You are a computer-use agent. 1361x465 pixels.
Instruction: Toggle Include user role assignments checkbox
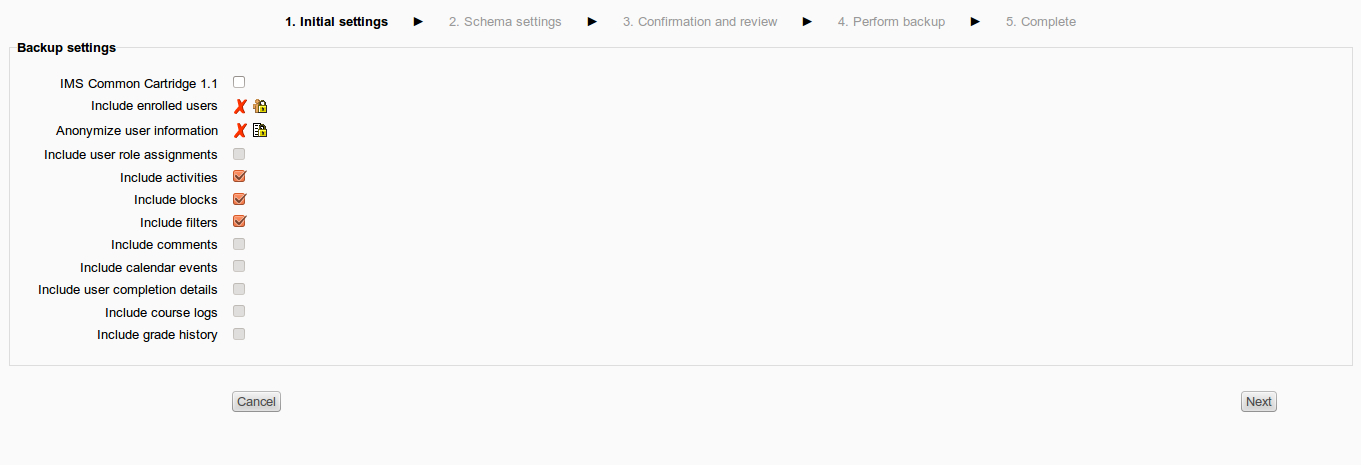click(239, 154)
